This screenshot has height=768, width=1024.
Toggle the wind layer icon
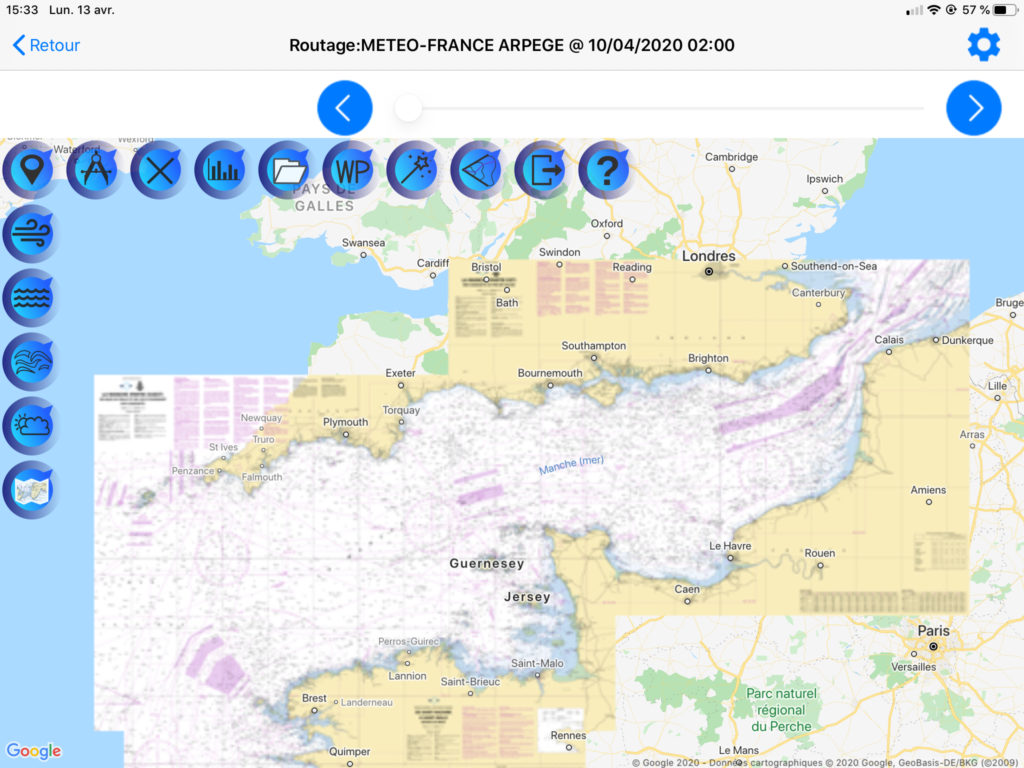click(30, 234)
